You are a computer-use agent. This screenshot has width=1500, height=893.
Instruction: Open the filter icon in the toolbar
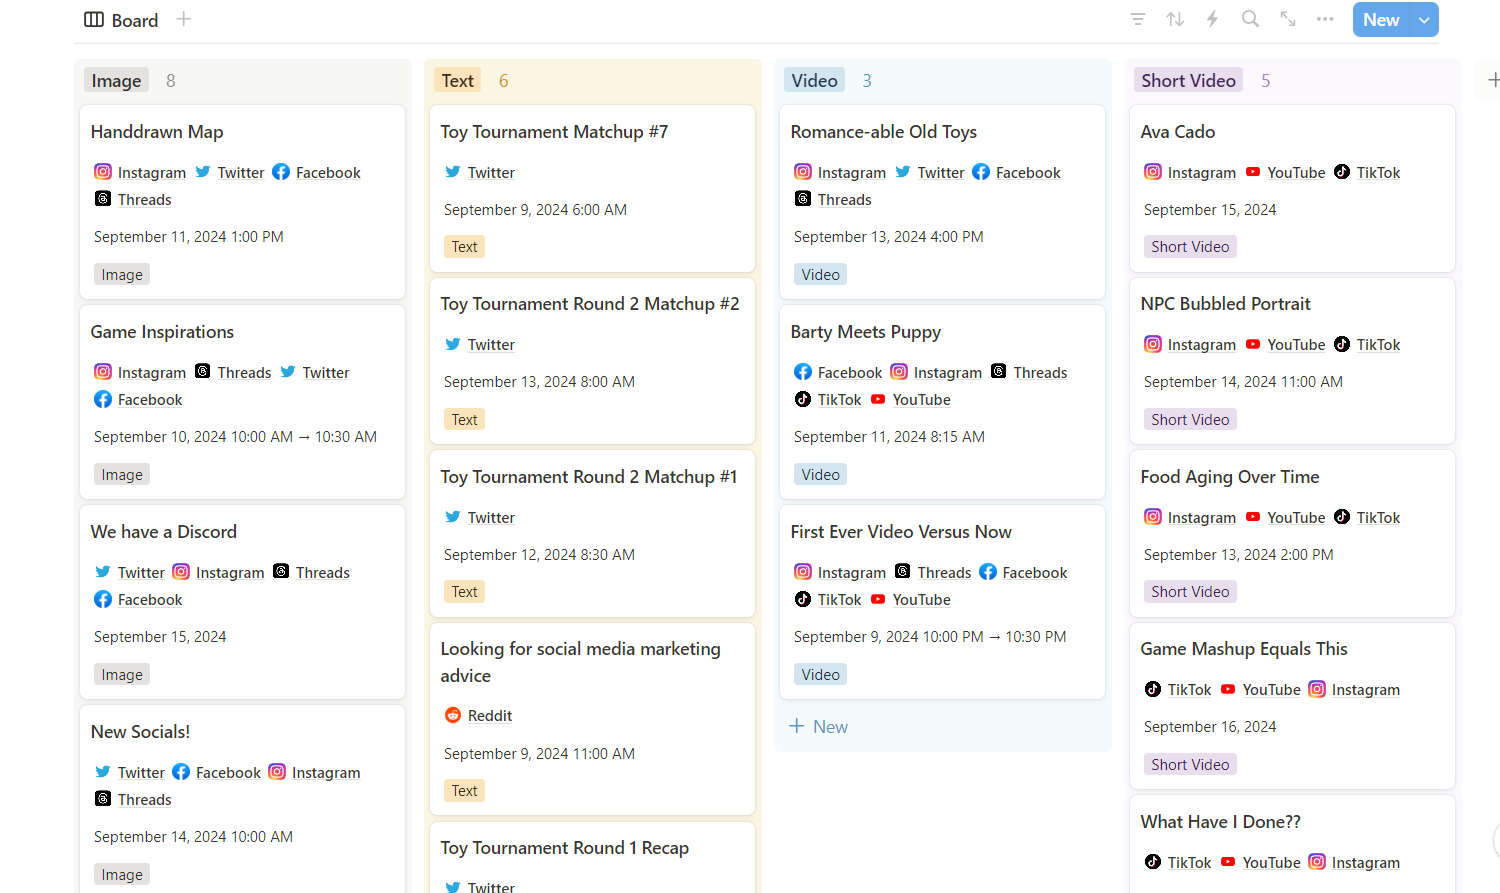point(1138,19)
